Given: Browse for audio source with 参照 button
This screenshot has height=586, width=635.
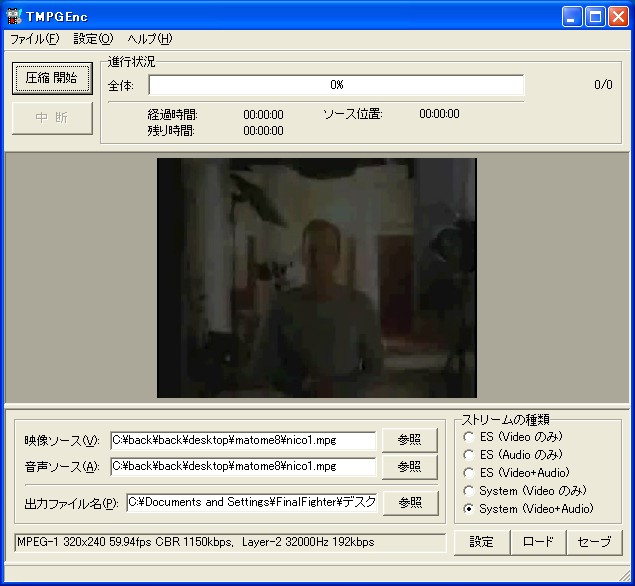Looking at the screenshot, I should click(409, 467).
